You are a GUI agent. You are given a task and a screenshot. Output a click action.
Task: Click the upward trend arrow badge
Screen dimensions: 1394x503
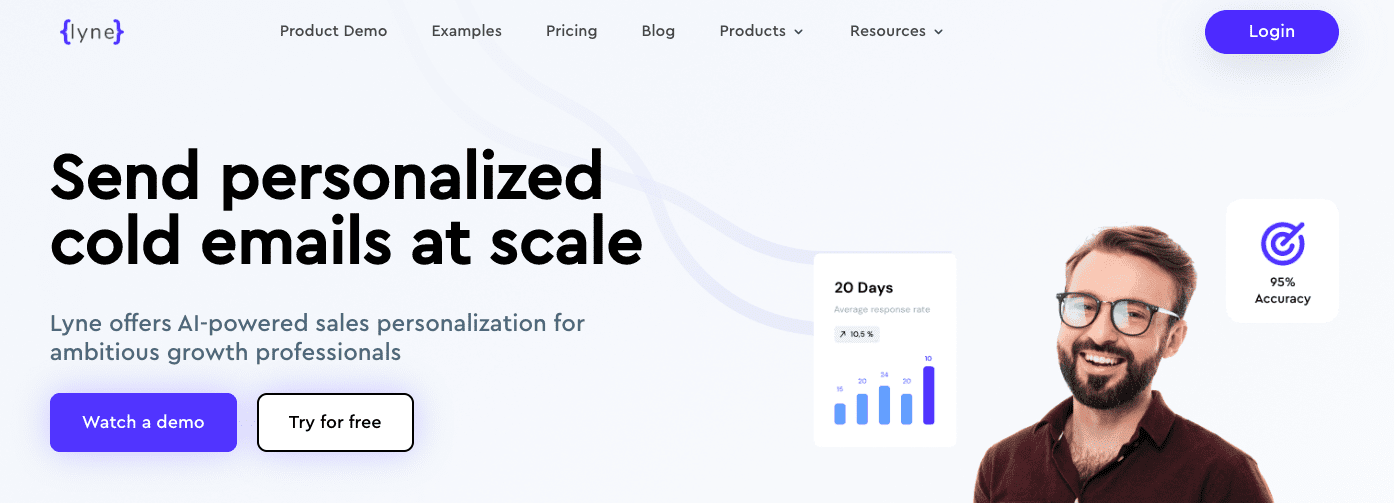tap(843, 334)
